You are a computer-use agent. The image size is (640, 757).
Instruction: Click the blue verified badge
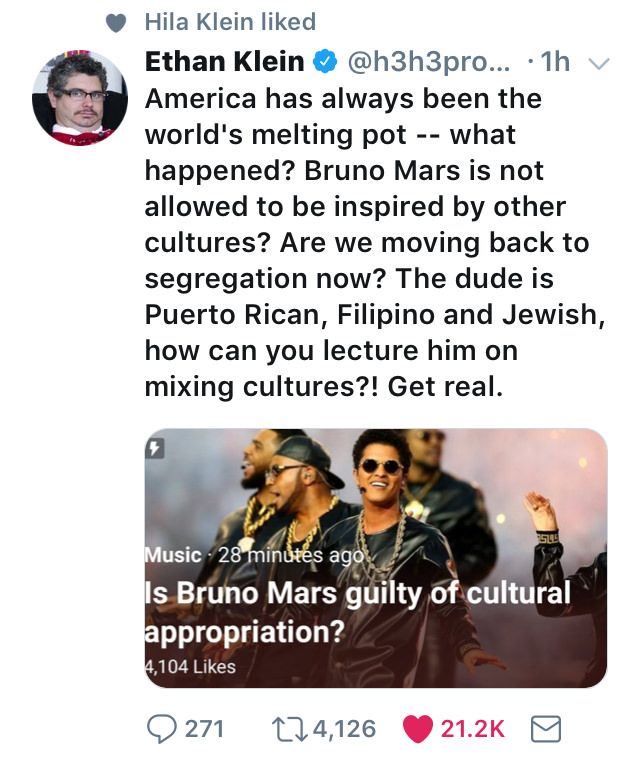(x=325, y=62)
